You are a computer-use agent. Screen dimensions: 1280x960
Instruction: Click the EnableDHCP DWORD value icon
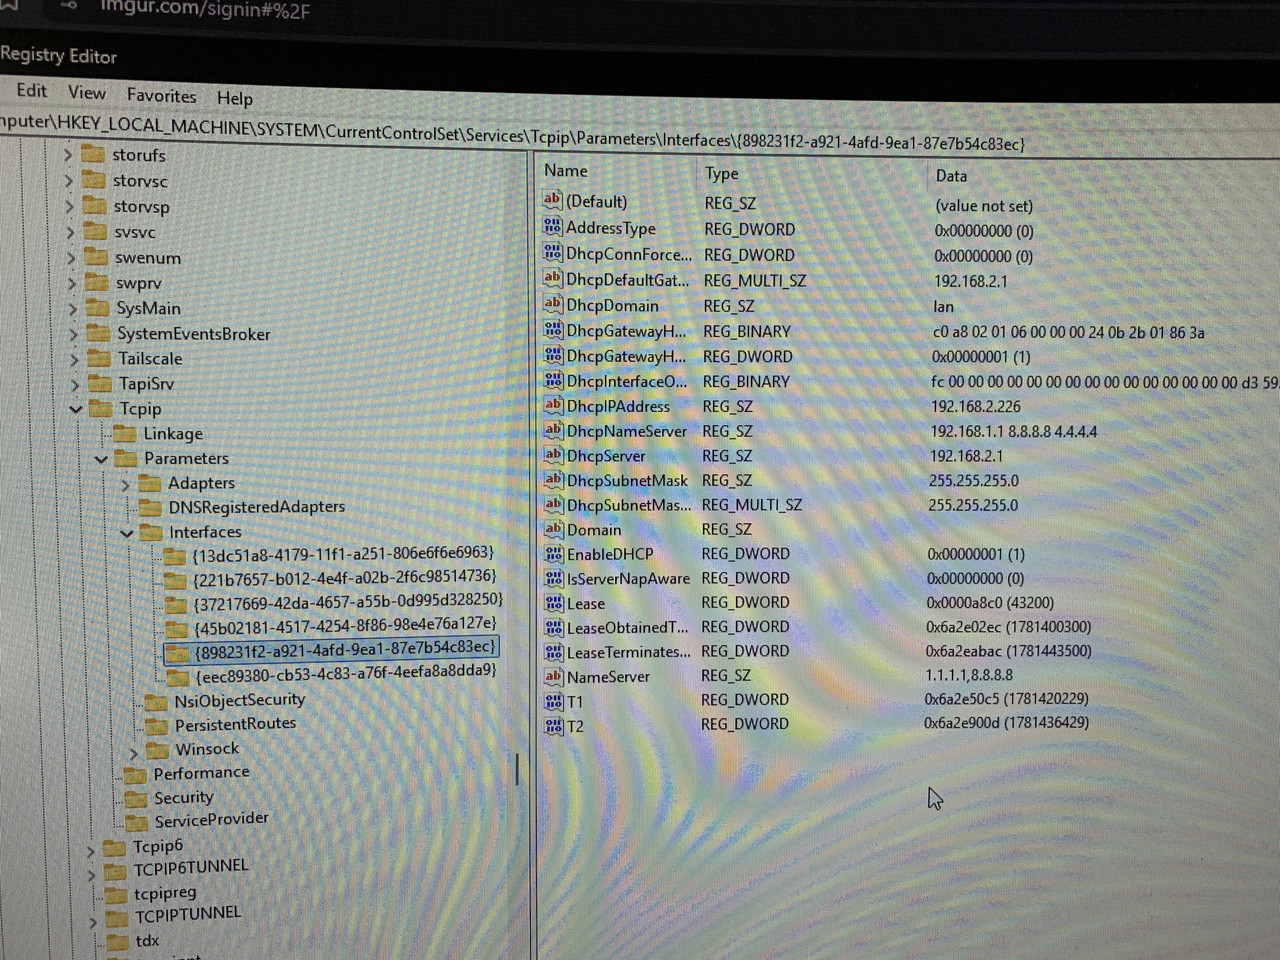[x=554, y=553]
